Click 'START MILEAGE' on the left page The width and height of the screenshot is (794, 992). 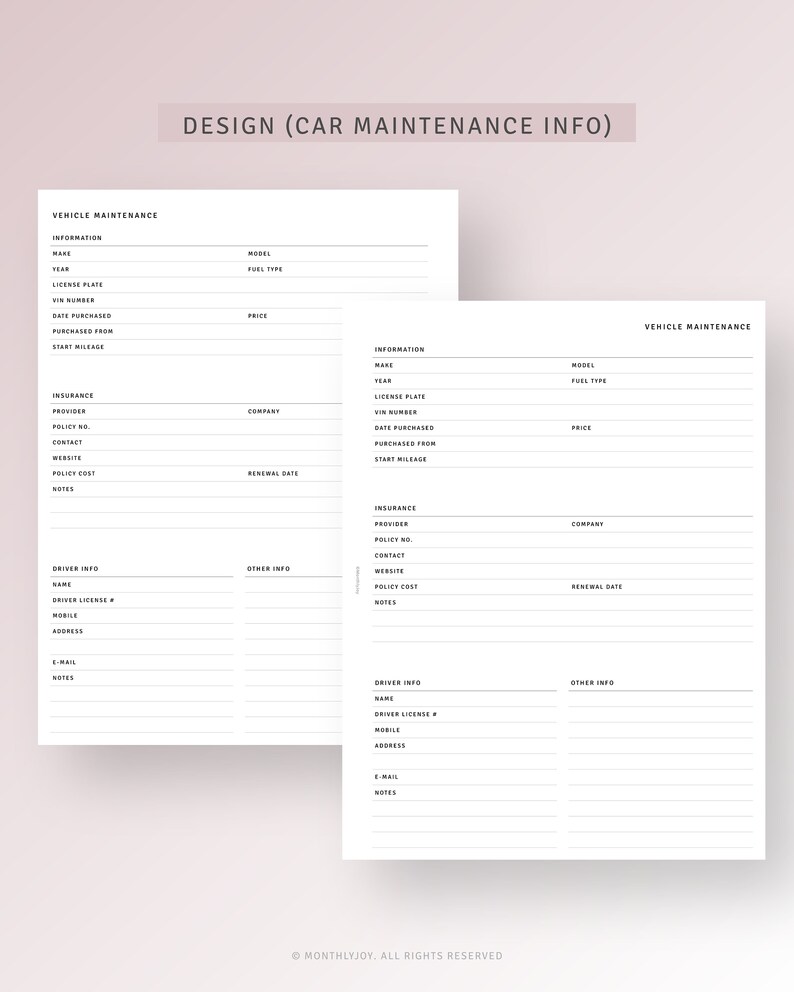coord(78,347)
